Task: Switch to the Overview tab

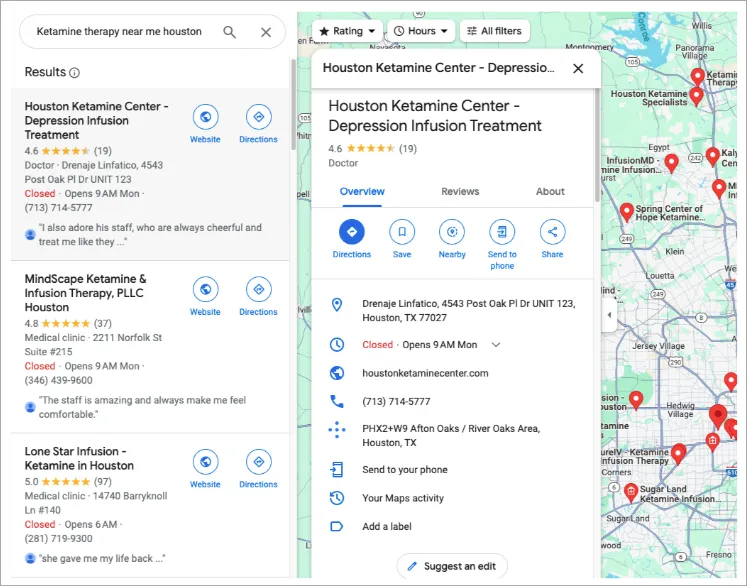Action: point(362,192)
